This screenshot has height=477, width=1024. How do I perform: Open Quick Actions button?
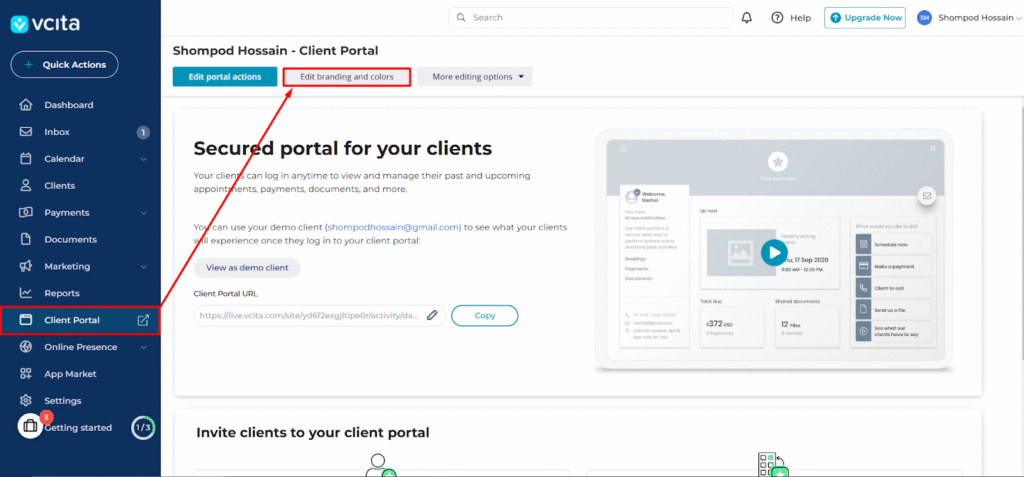(x=64, y=65)
